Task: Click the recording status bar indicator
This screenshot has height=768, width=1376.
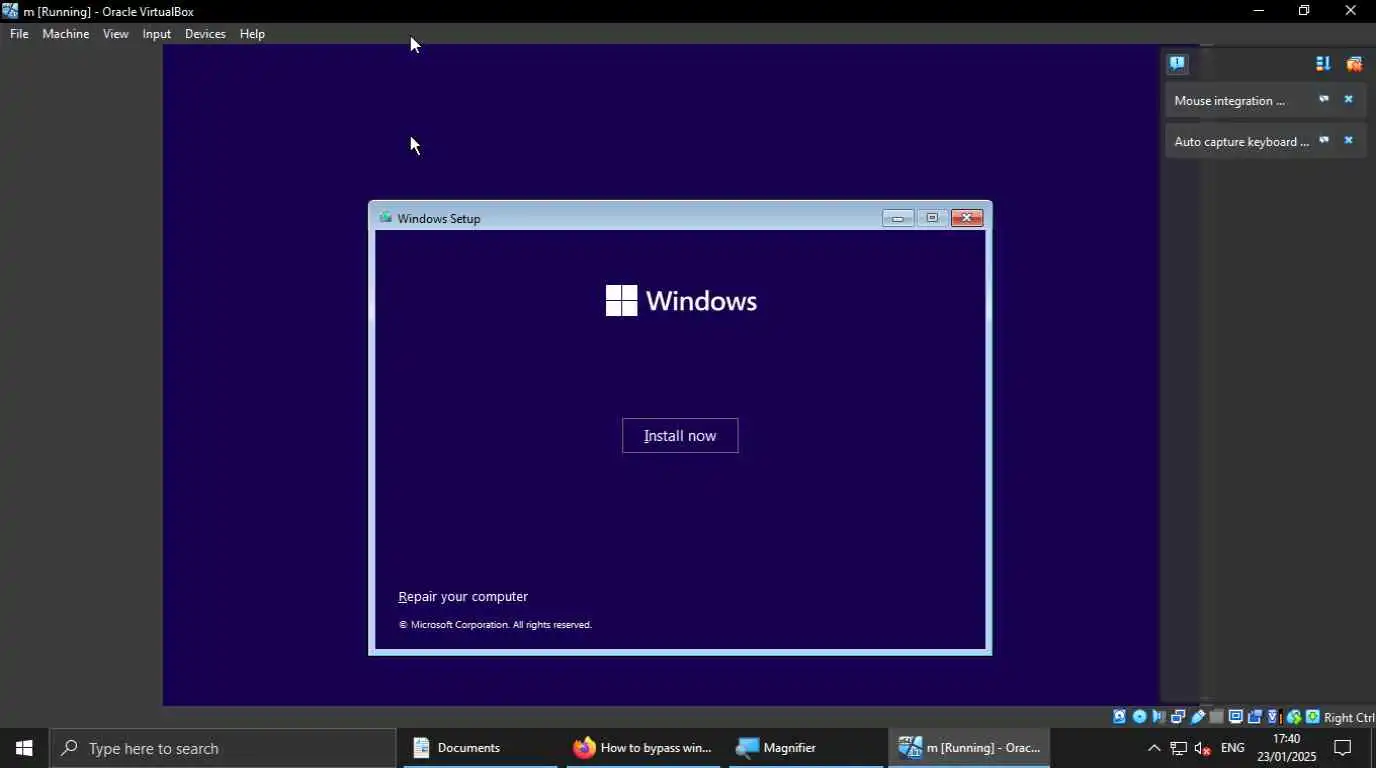Action: click(1254, 717)
